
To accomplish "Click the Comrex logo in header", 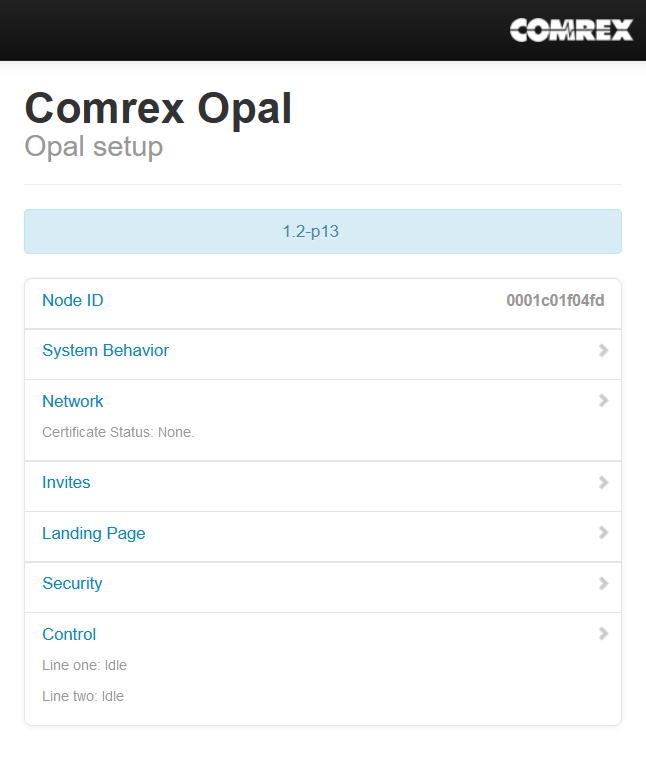I will [571, 30].
